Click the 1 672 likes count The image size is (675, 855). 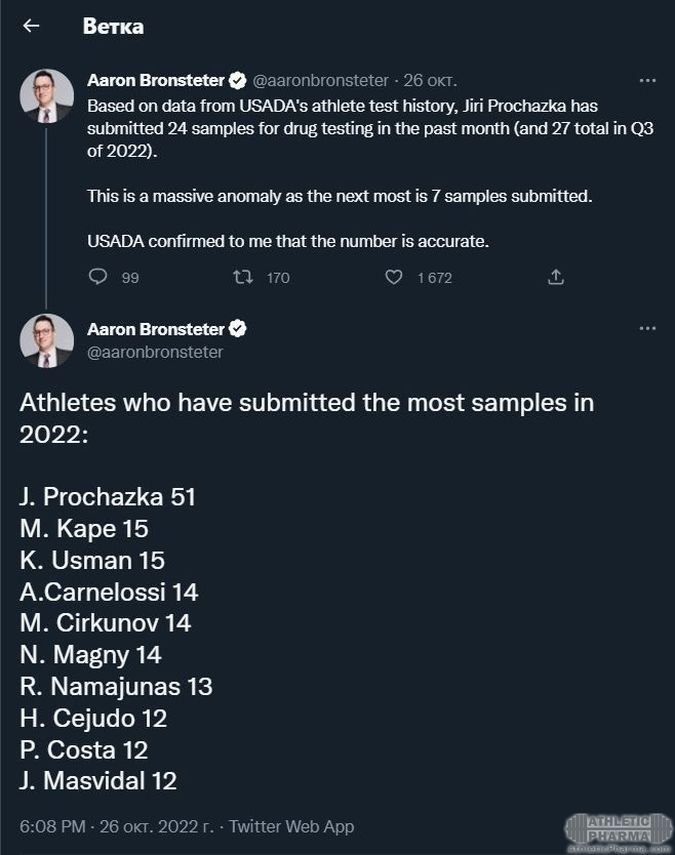434,278
